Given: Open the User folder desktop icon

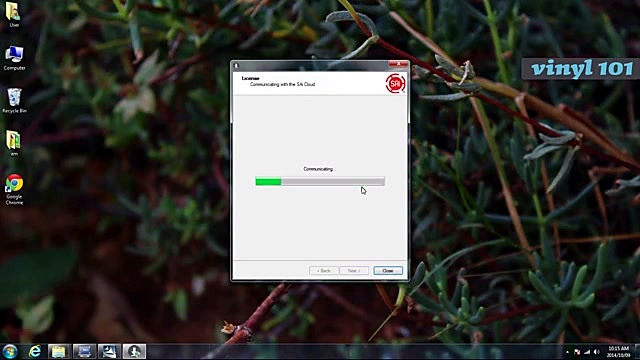Looking at the screenshot, I should point(13,14).
